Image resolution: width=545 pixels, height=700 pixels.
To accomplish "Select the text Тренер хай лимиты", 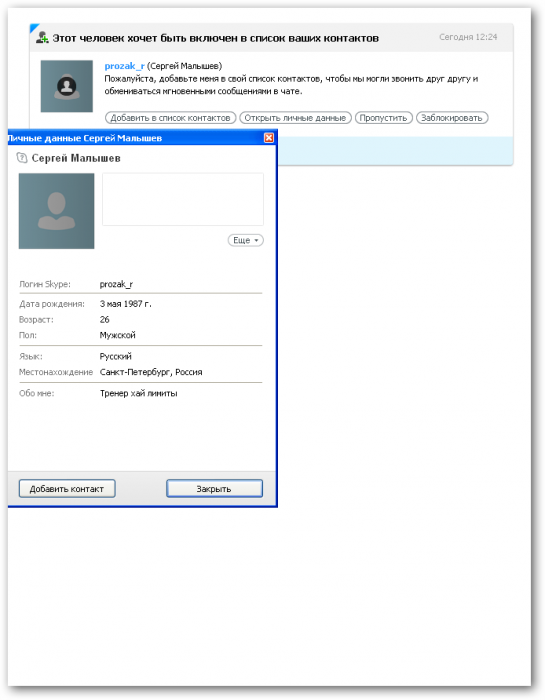I will (138, 393).
